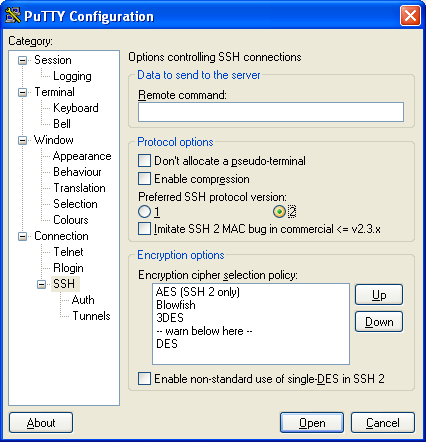The width and height of the screenshot is (426, 442).
Task: Enable non-standard single-DES in SSH 2
Action: coord(144,379)
